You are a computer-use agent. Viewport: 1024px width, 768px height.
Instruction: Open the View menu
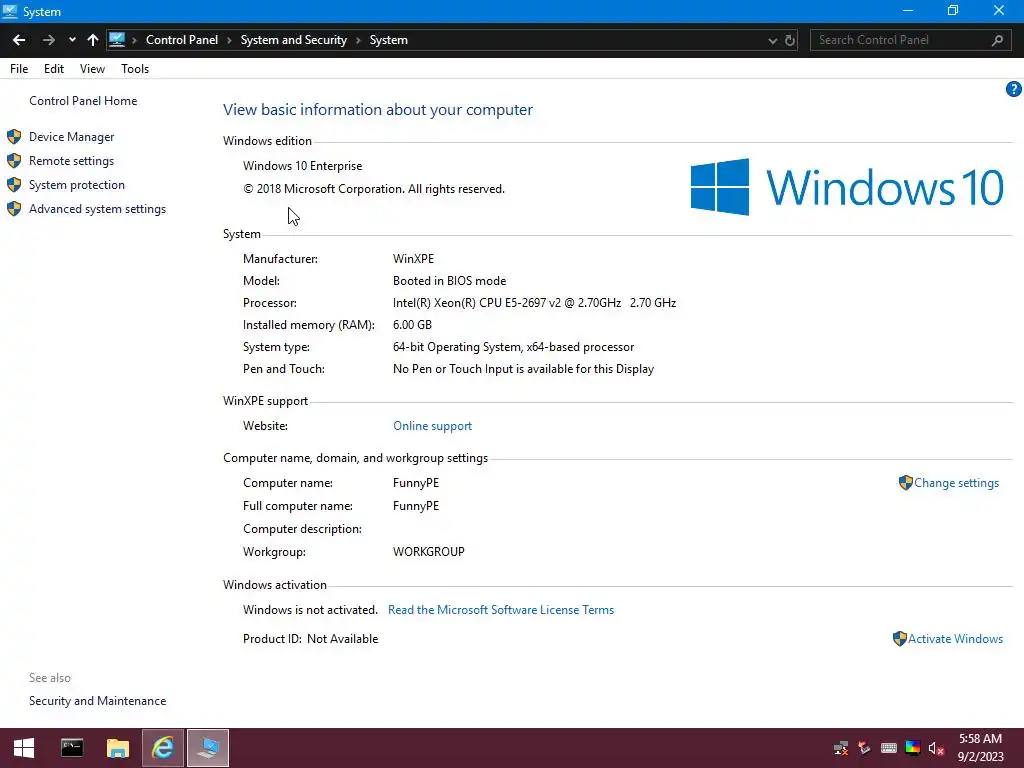coord(92,69)
